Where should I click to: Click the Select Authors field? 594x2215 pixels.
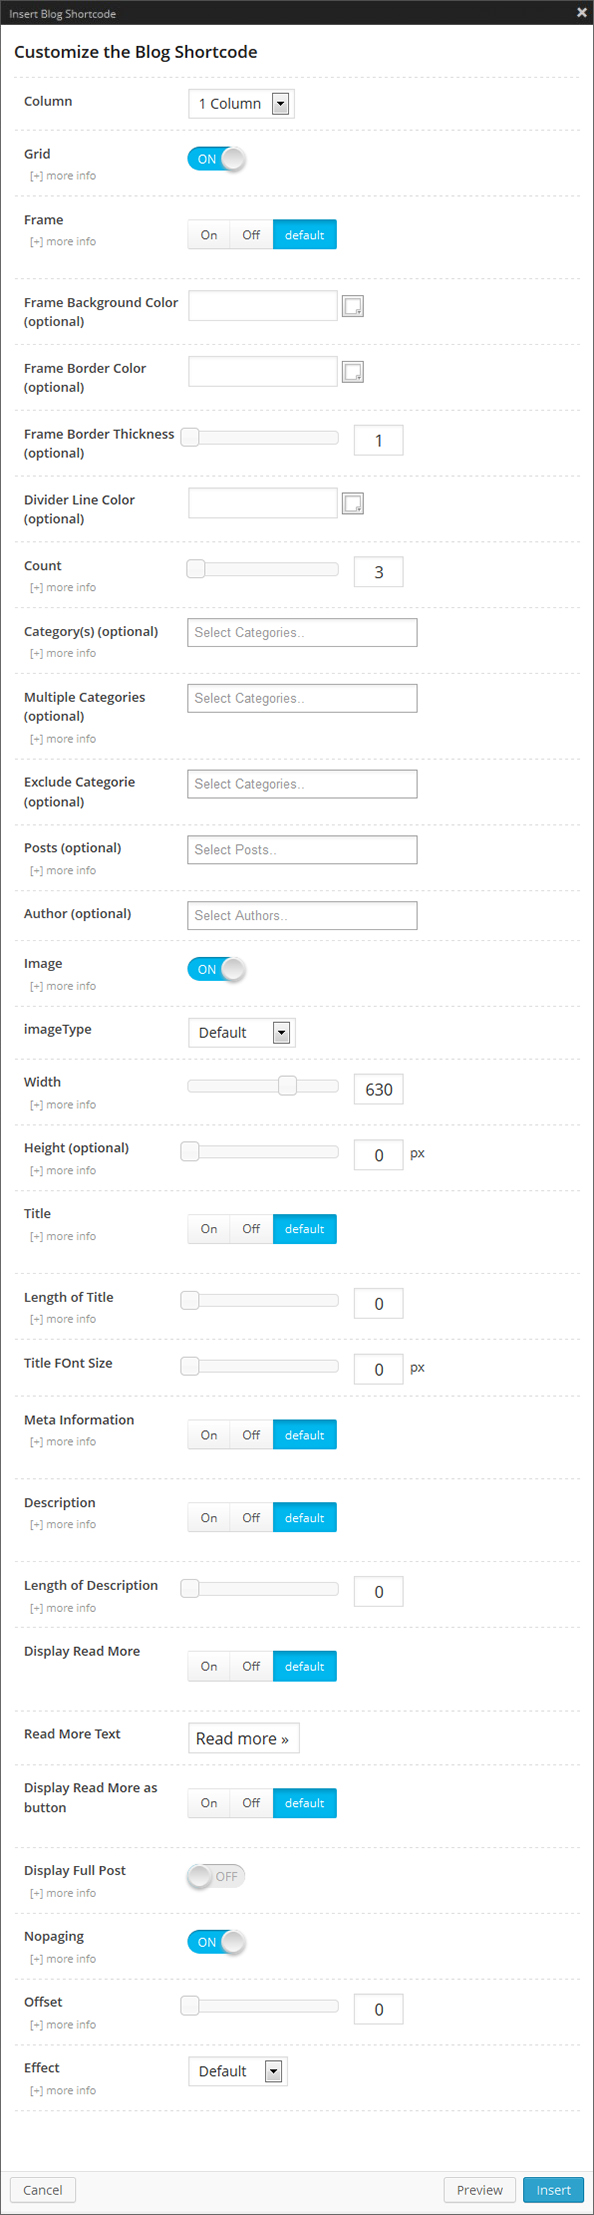click(302, 915)
